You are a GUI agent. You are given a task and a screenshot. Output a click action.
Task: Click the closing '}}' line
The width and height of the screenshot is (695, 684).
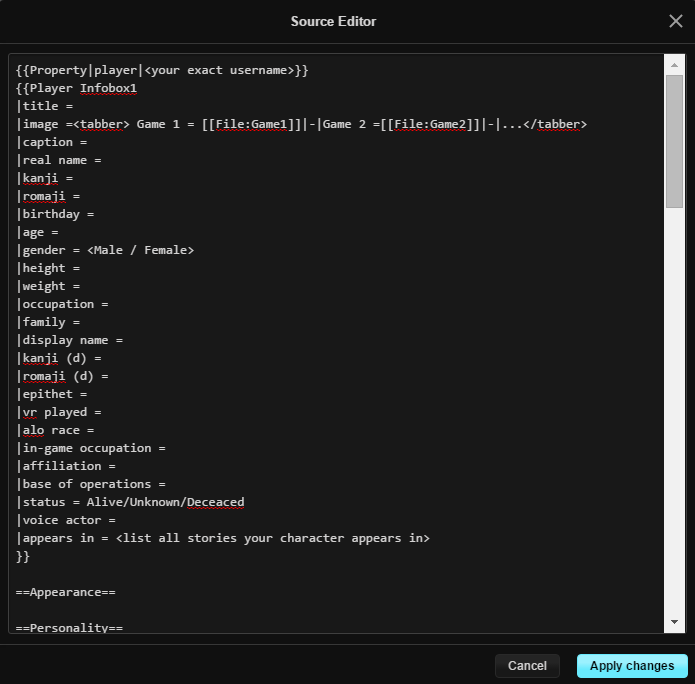[x=23, y=556]
